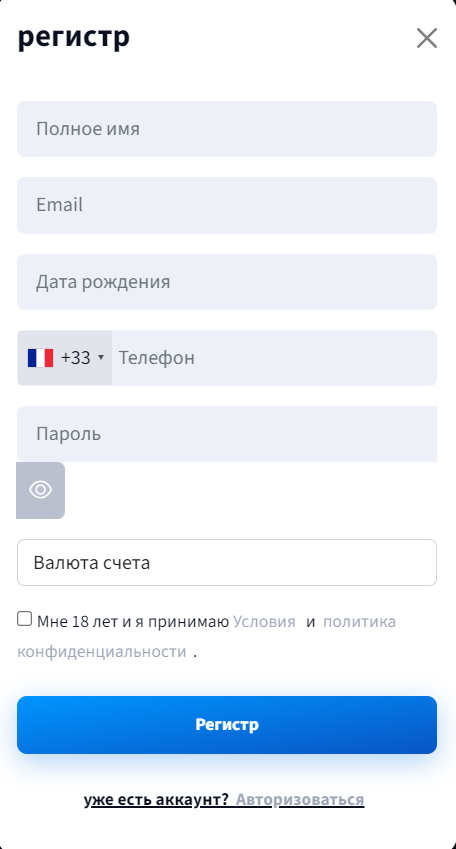Click the 'Мне 18 лет' checkbox label
456x849 pixels.
[133, 622]
